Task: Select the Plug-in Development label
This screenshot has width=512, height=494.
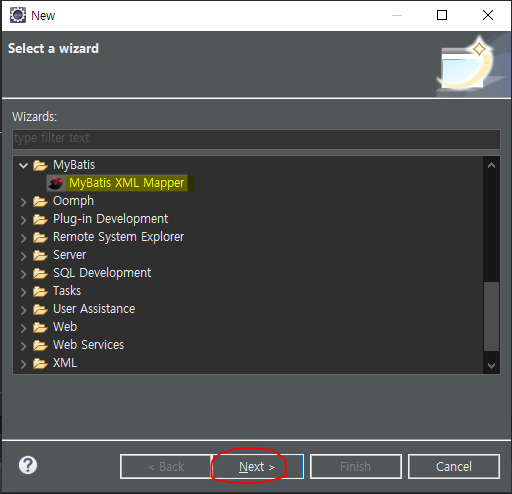Action: [x=110, y=219]
